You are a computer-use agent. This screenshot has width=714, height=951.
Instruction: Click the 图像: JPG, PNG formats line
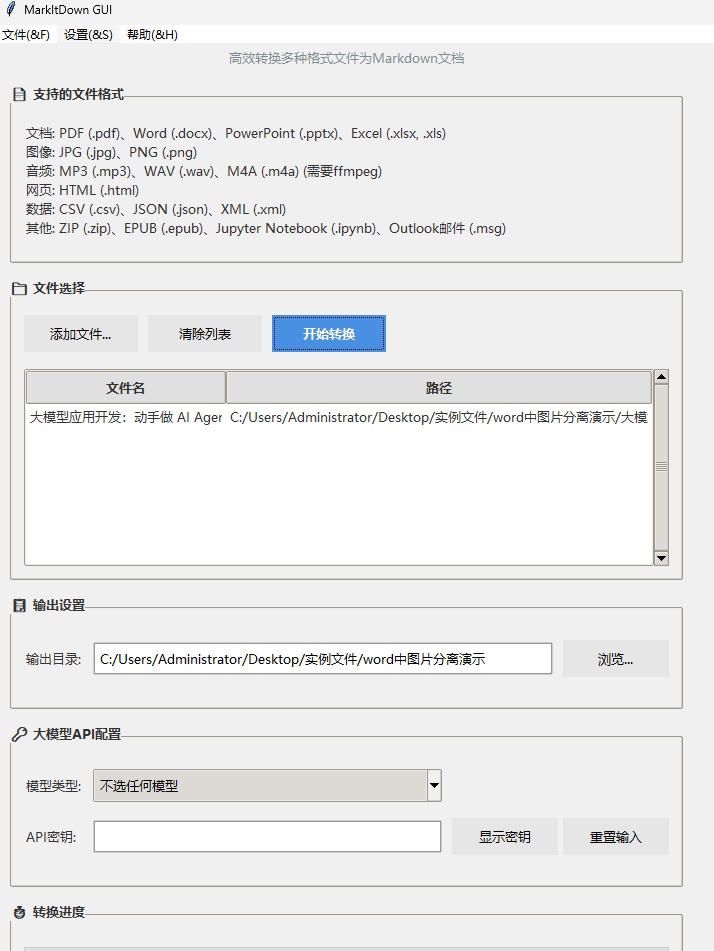pos(112,152)
